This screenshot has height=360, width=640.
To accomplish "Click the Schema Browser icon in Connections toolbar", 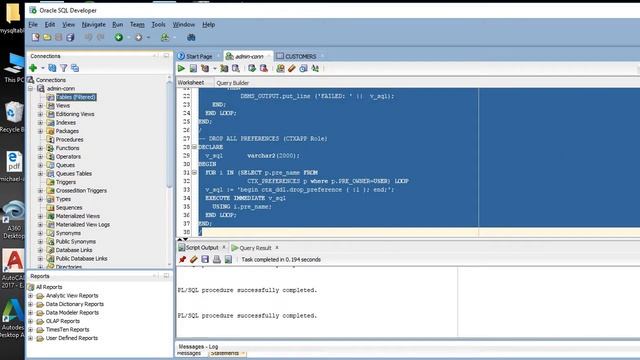I will point(75,68).
